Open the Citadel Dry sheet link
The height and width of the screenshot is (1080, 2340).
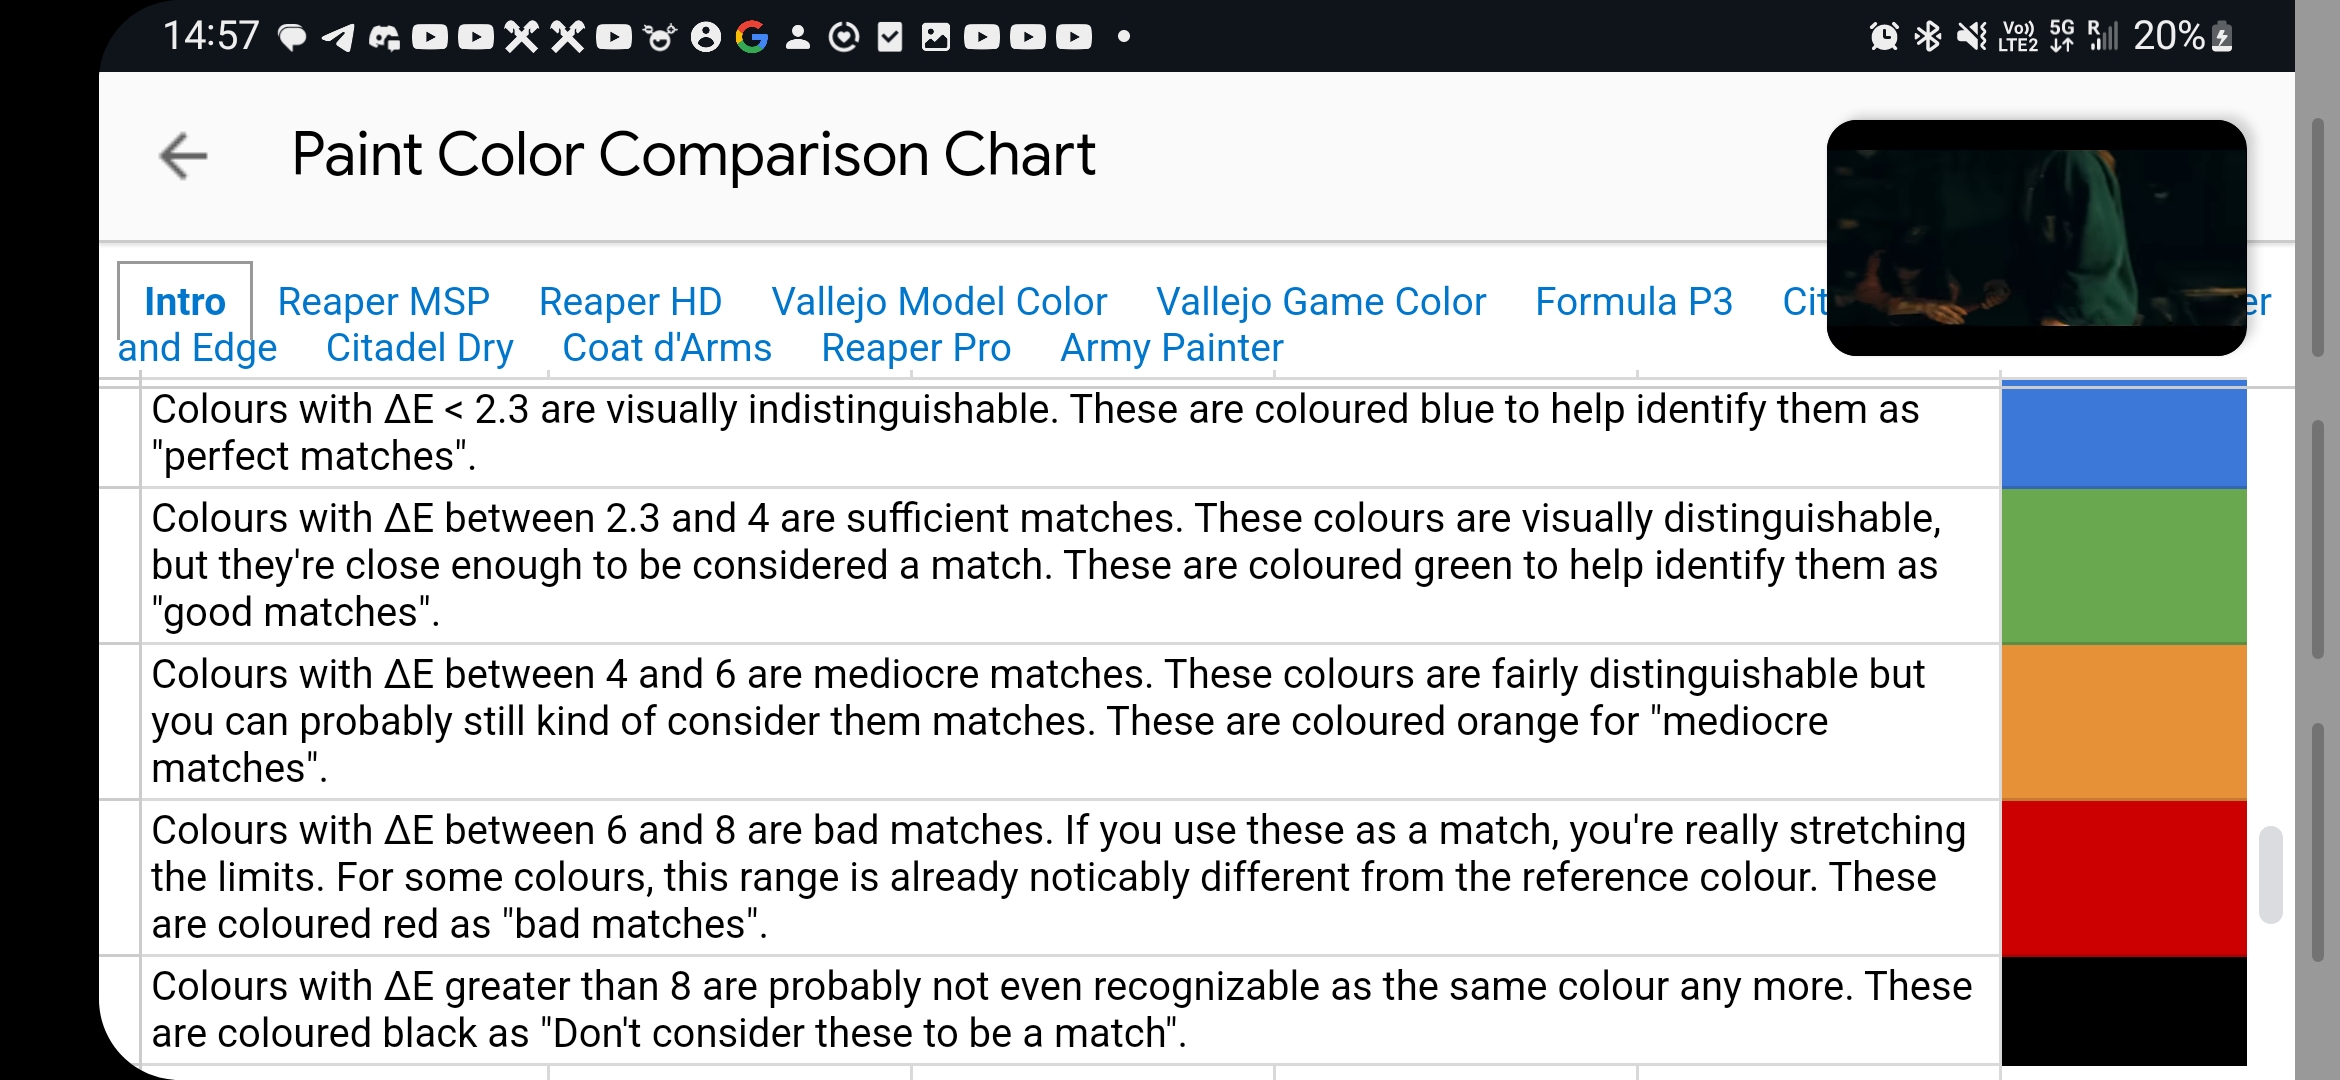pyautogui.click(x=419, y=348)
